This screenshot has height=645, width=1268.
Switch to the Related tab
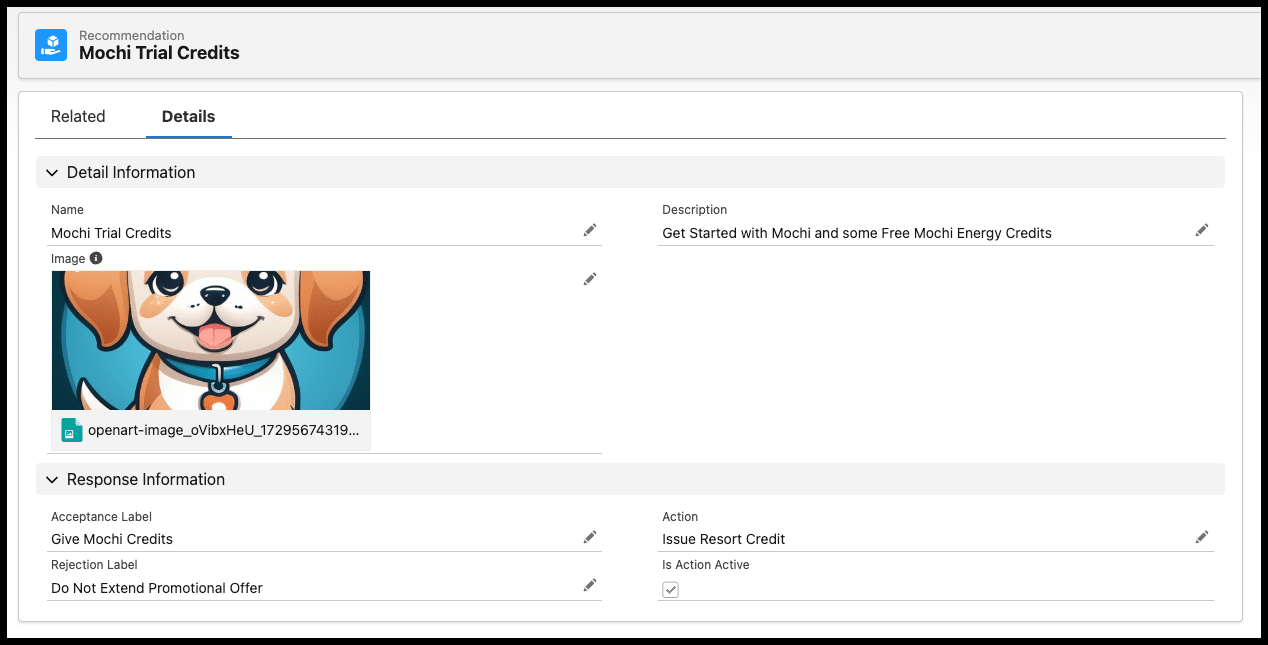tap(78, 116)
